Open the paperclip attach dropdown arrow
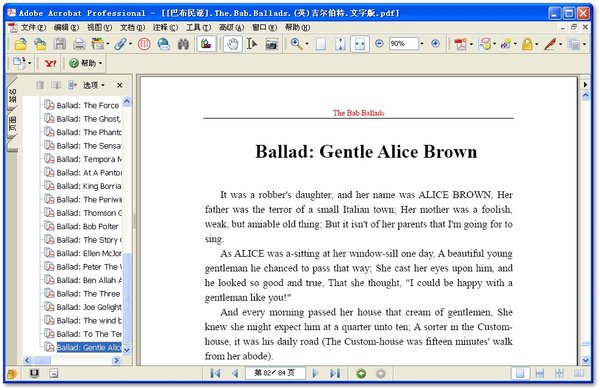Image resolution: width=600 pixels, height=390 pixels. [130, 44]
